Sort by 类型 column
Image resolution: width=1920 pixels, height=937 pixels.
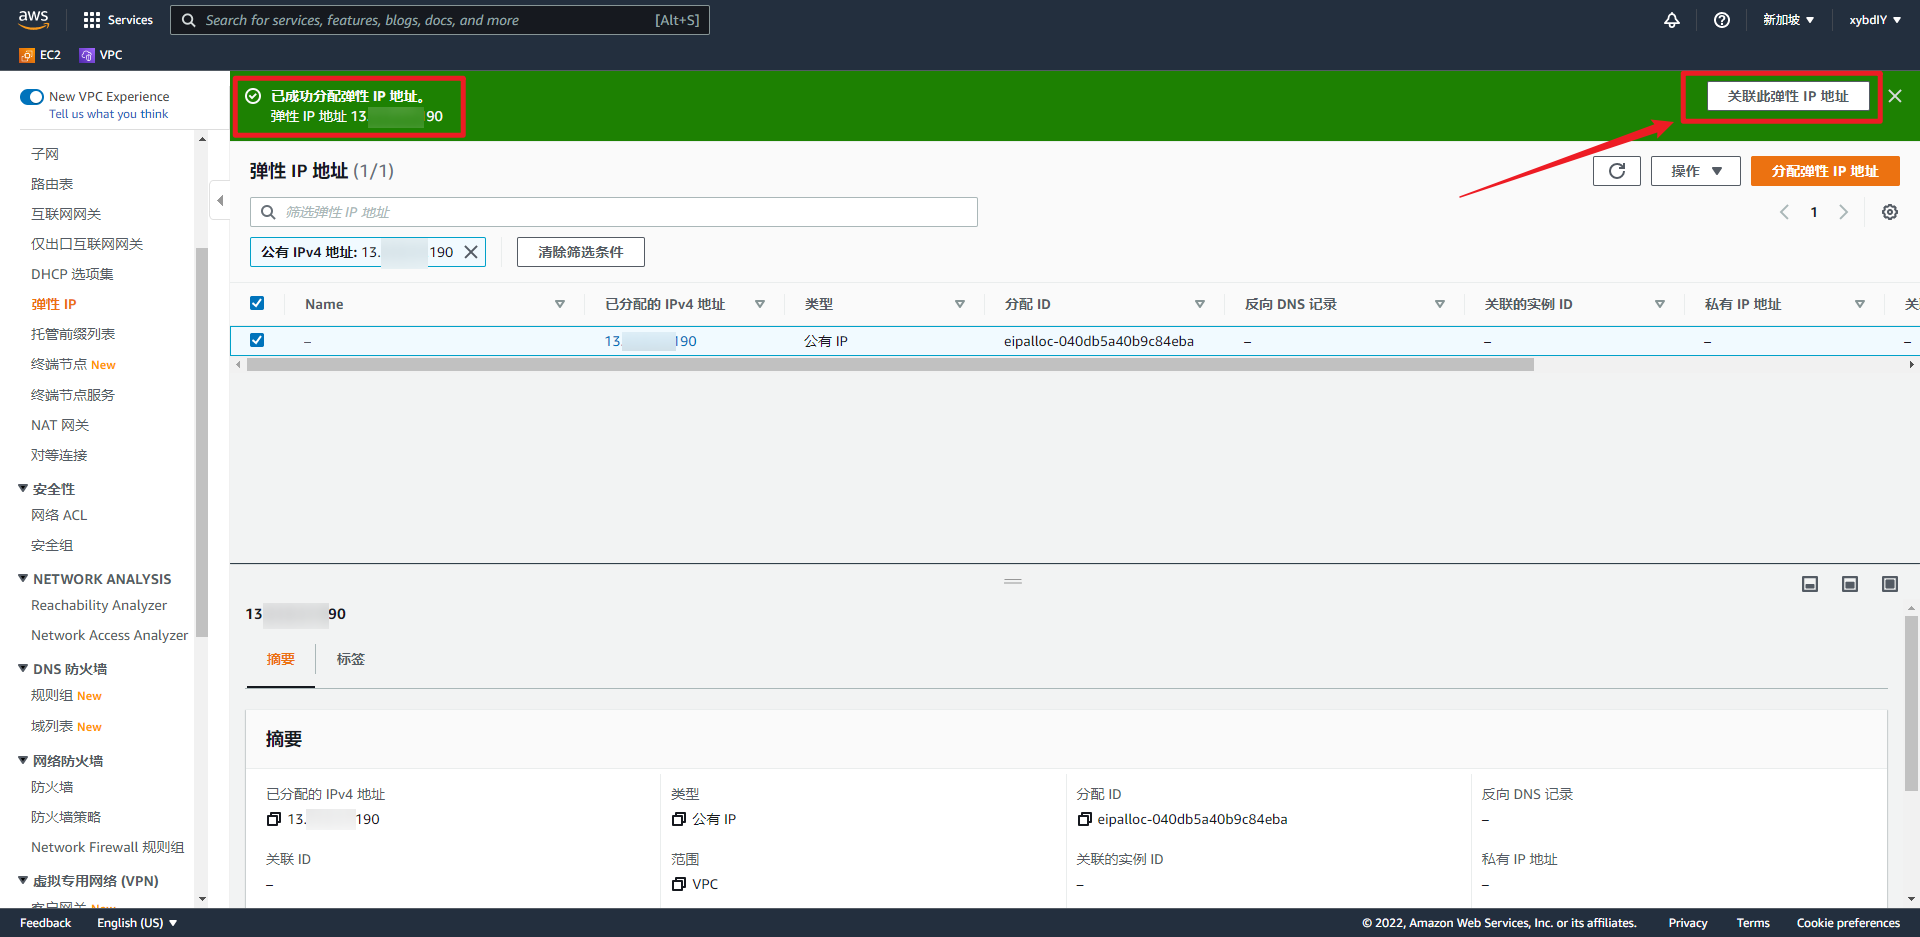point(960,304)
